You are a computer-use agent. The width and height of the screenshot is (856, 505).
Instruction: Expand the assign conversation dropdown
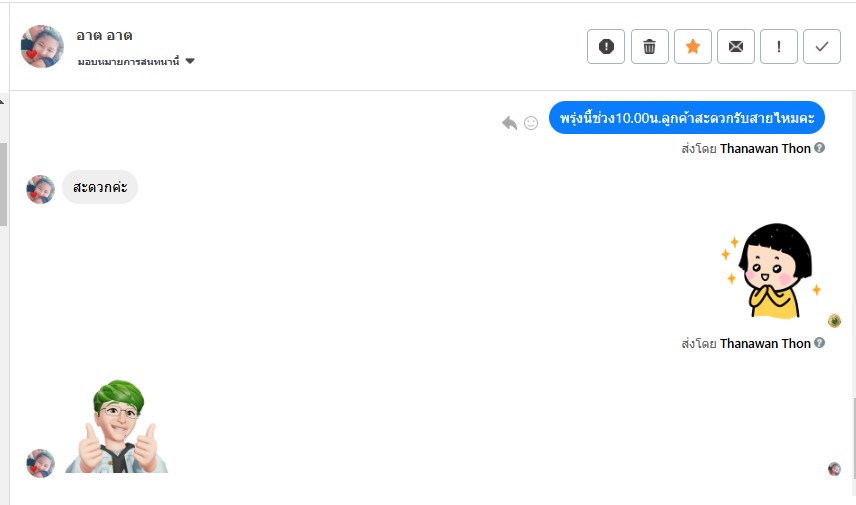tap(135, 61)
